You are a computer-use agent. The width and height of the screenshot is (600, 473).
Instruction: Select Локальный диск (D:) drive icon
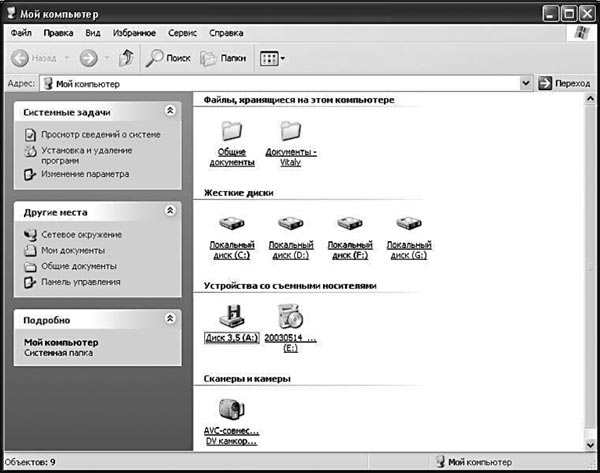pos(291,223)
